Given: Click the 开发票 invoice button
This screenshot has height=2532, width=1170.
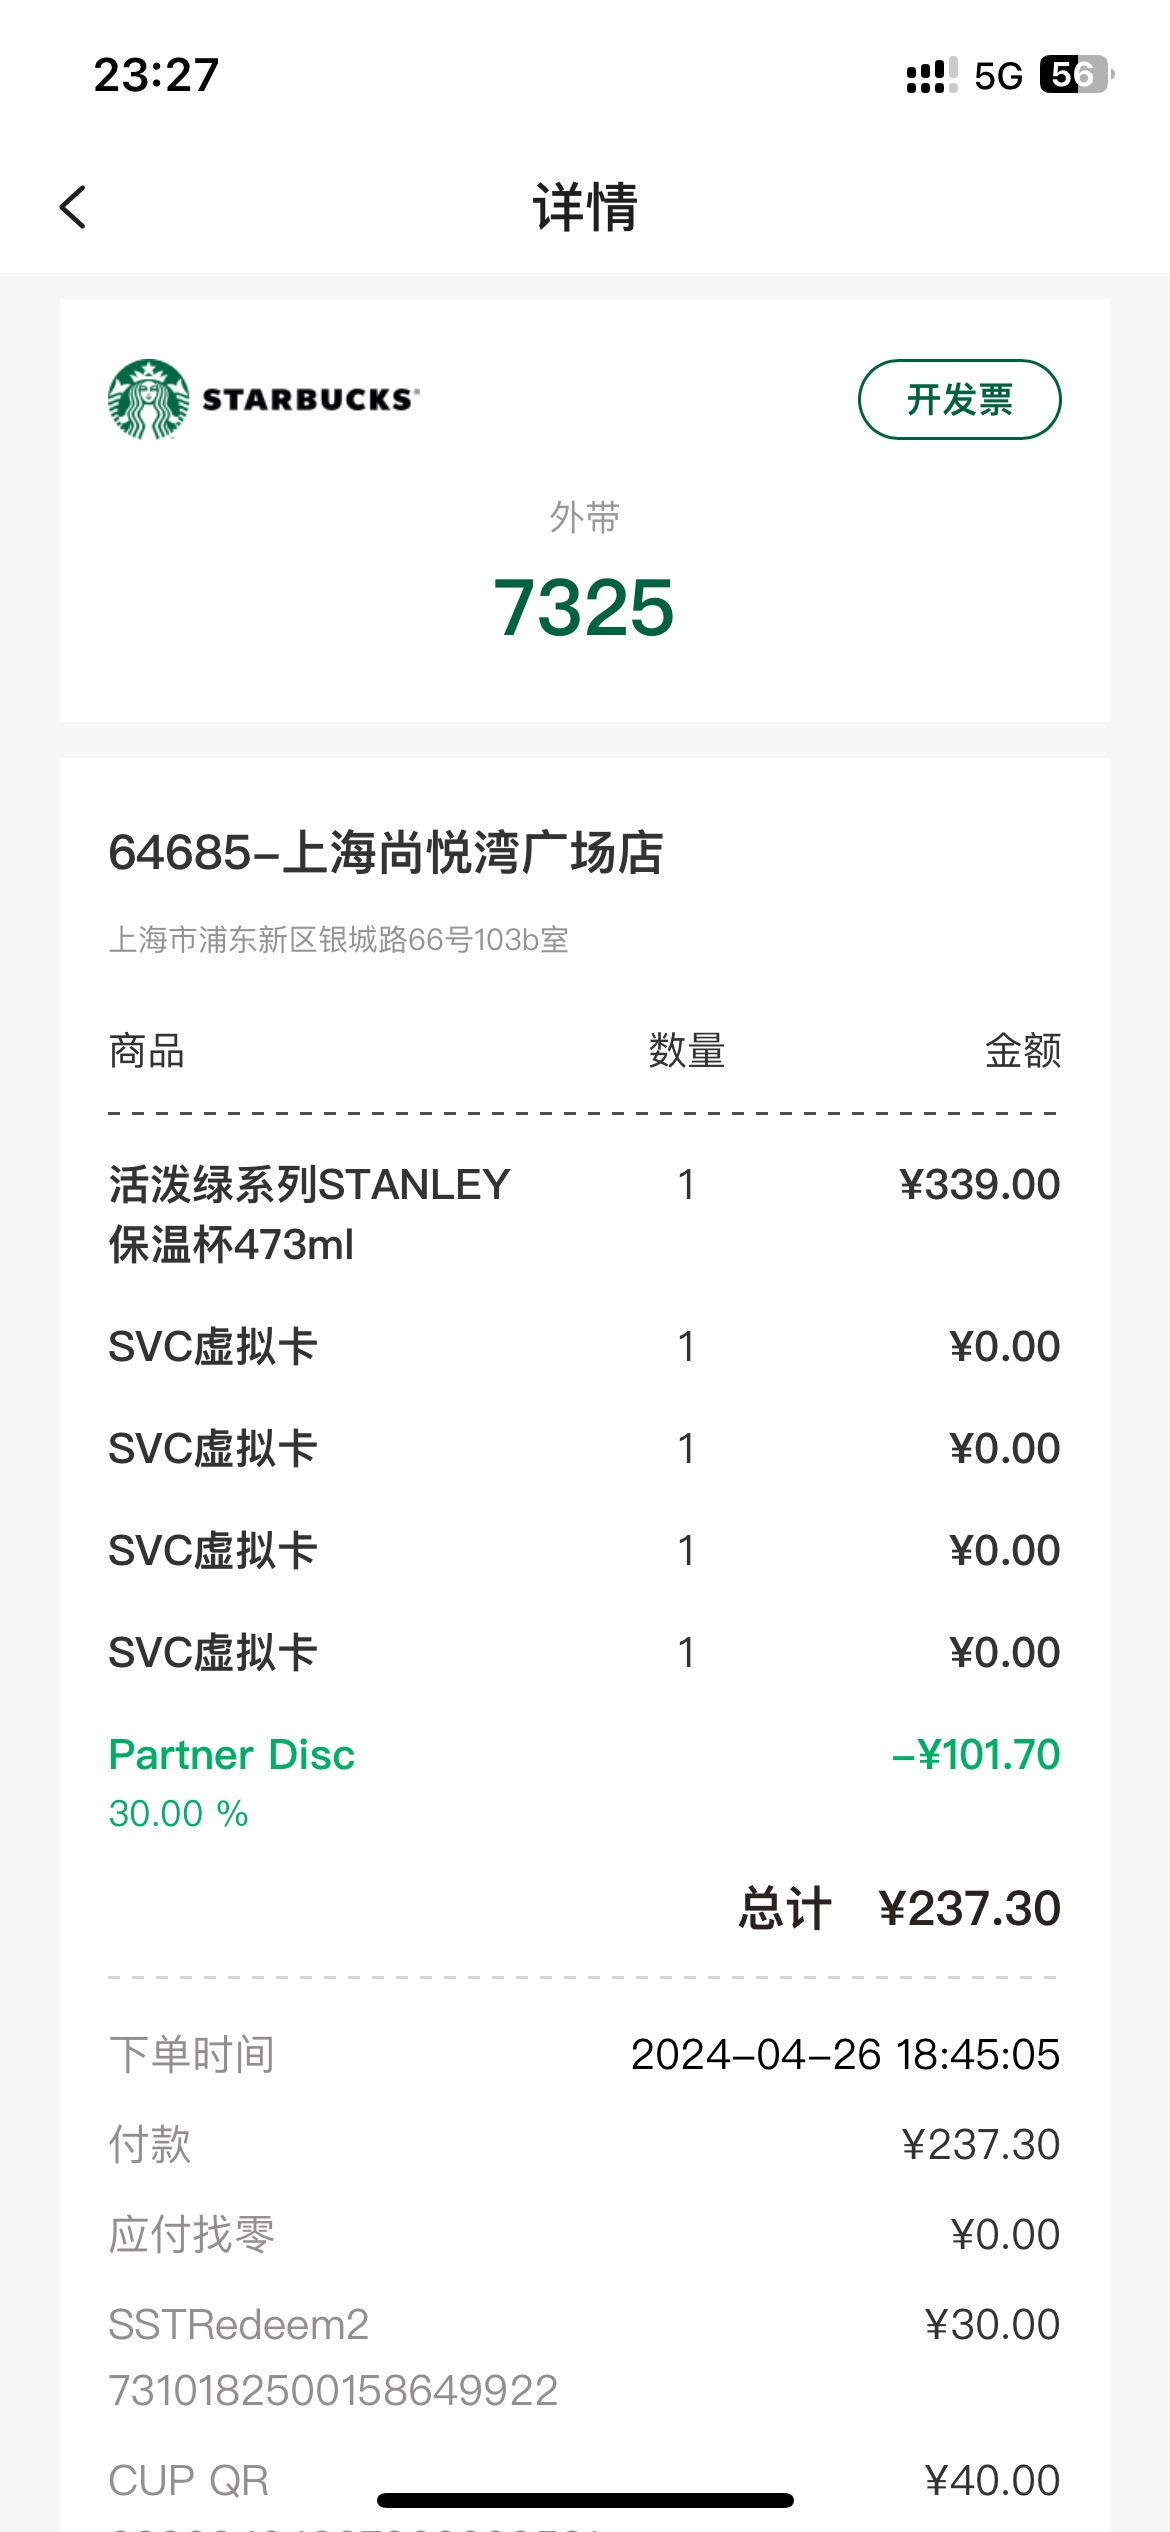Looking at the screenshot, I should [x=959, y=399].
